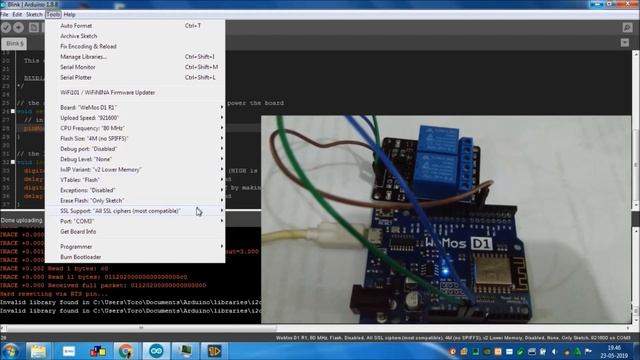Click the Verify sketch checkmark icon
The height and width of the screenshot is (360, 640).
6,27
